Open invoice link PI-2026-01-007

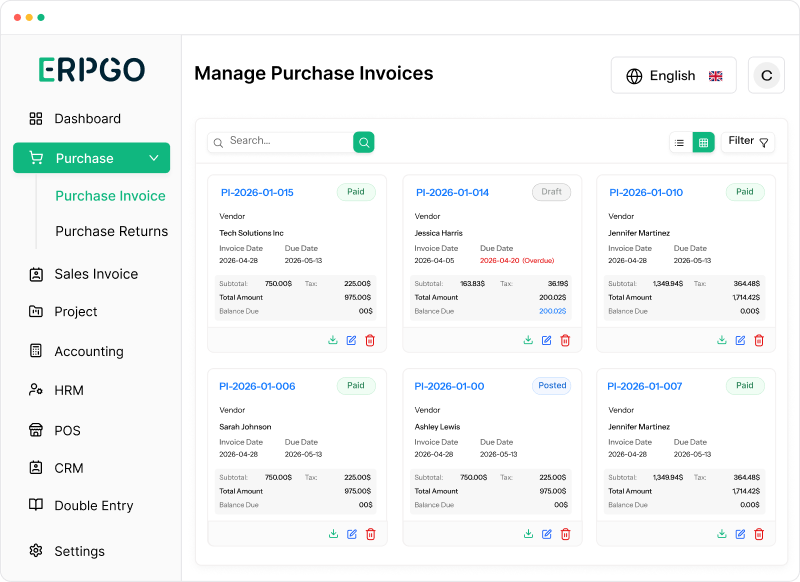[x=644, y=386]
